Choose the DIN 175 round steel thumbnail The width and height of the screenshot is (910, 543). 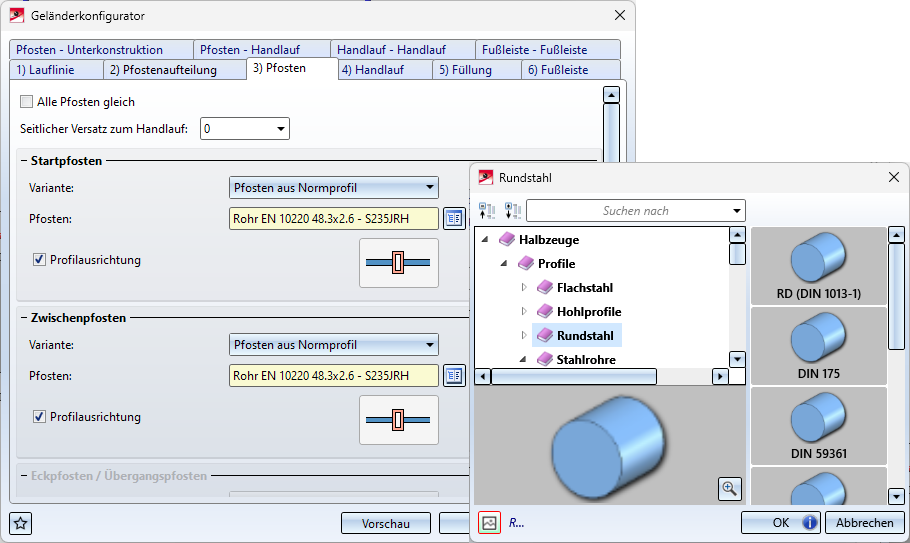[x=818, y=346]
